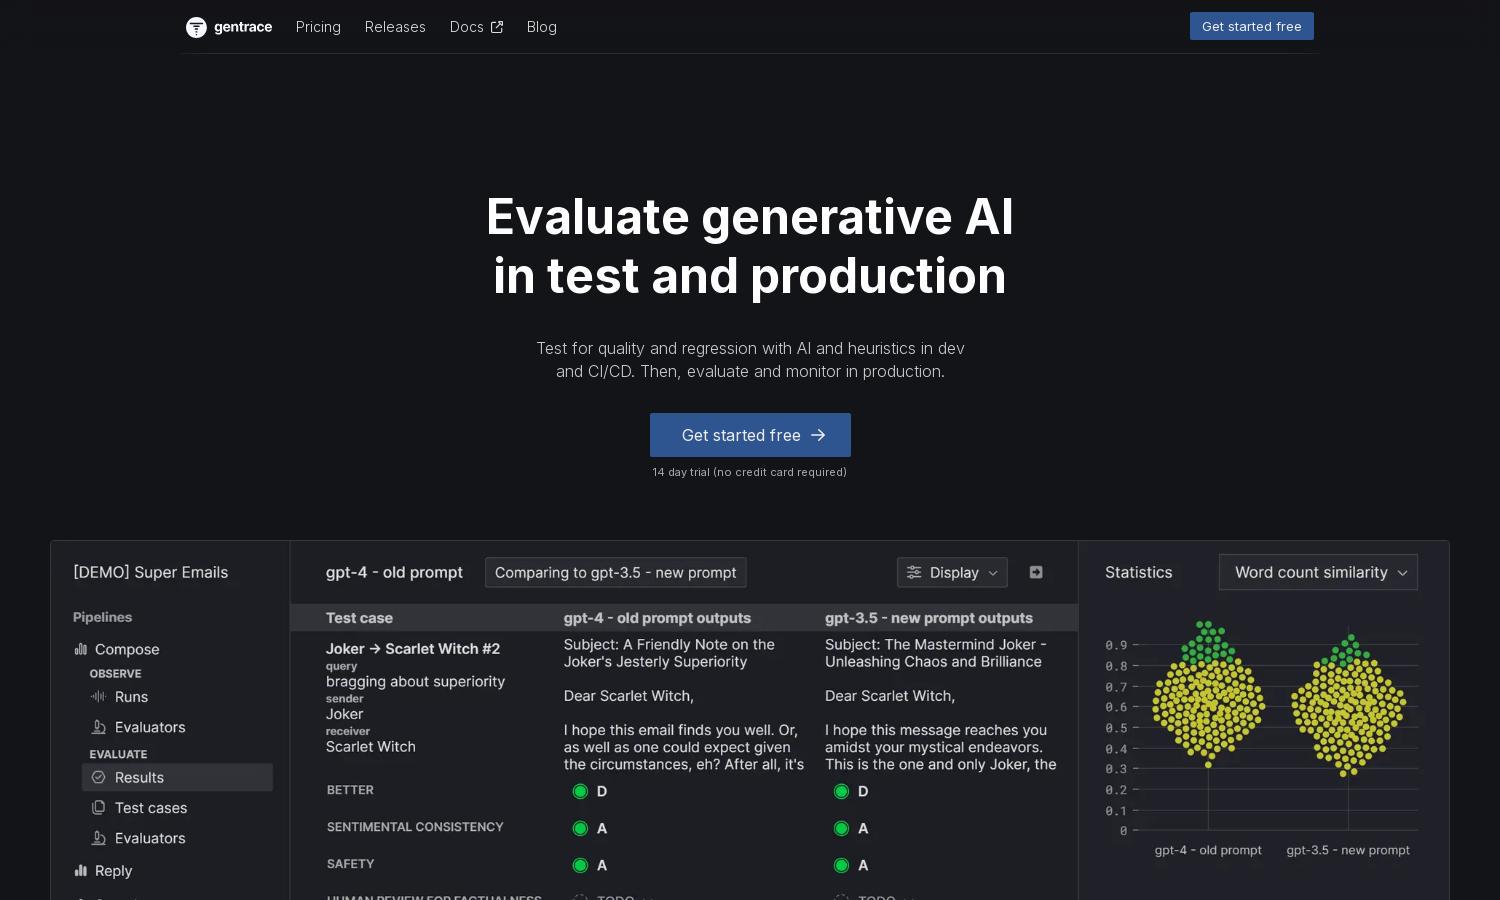
Task: Click the Results checkmark icon
Action: click(x=98, y=777)
